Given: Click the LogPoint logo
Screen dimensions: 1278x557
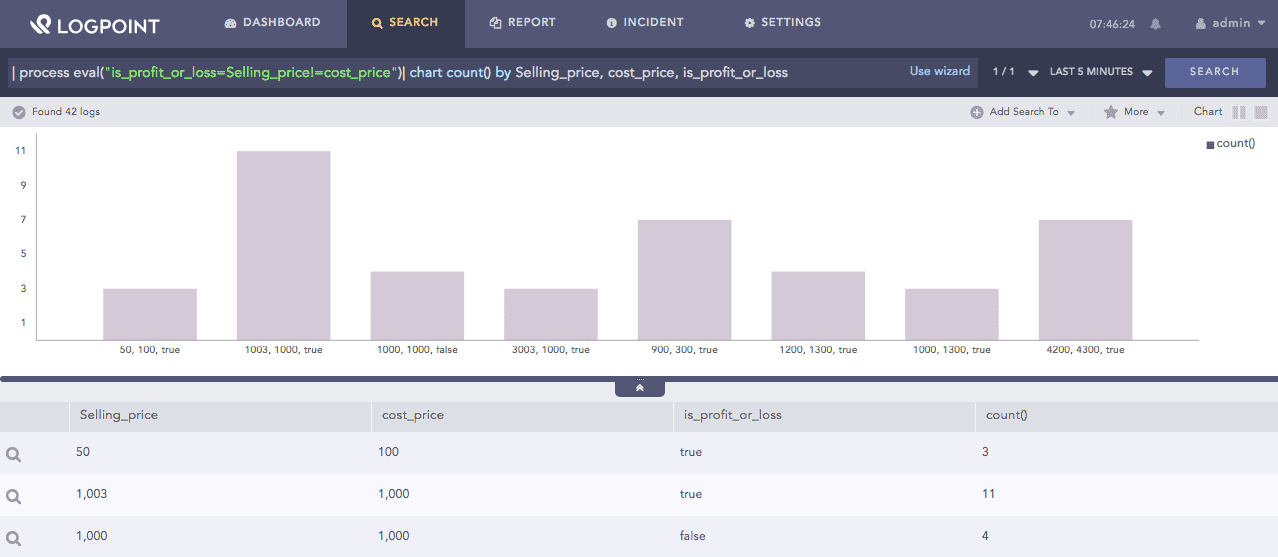Looking at the screenshot, I should (x=94, y=24).
